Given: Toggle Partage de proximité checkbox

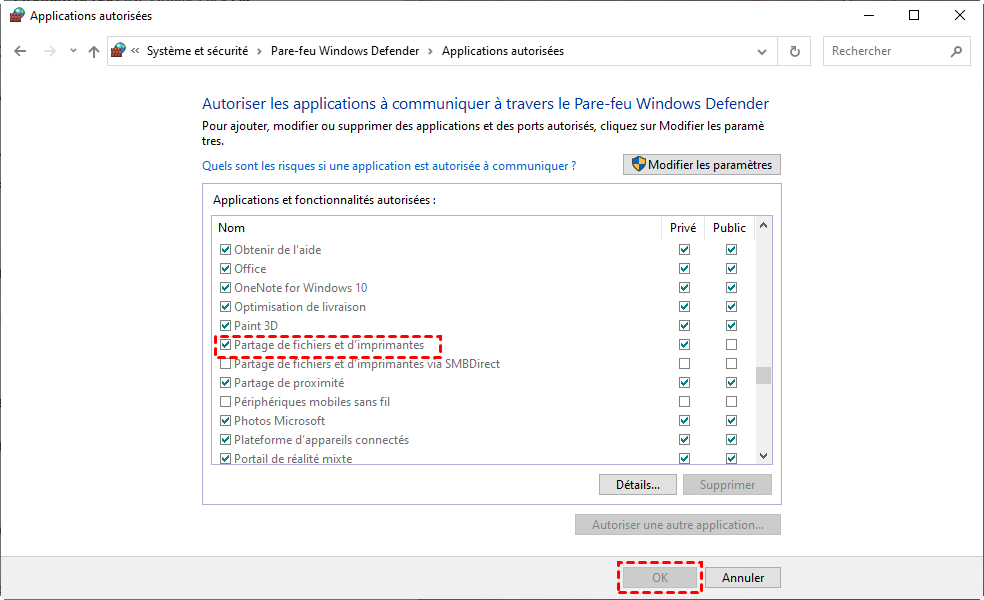Looking at the screenshot, I should click(225, 383).
